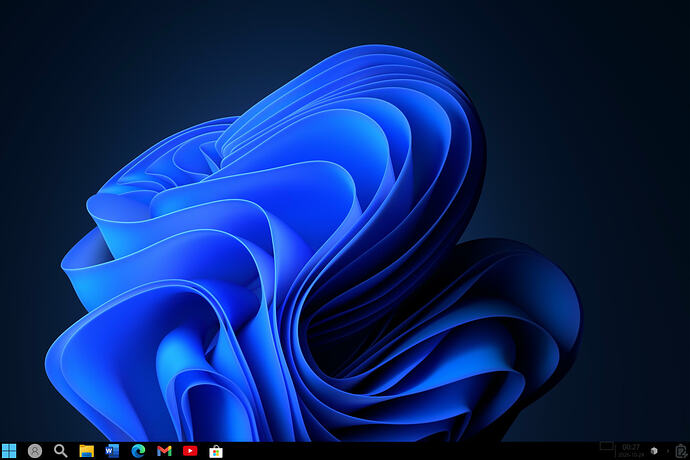Open clipboard icon in system tray
Viewport: 690px width, 460px height.
point(681,451)
